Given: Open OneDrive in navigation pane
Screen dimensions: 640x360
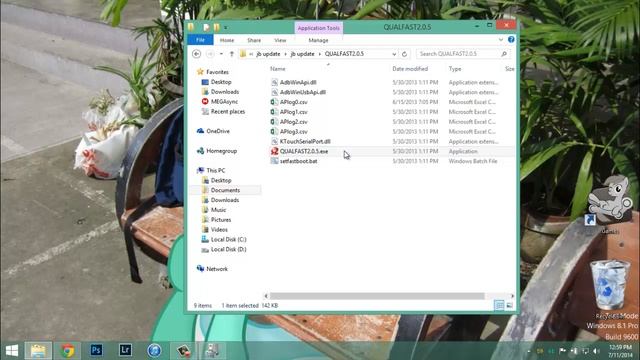Looking at the screenshot, I should [x=218, y=131].
